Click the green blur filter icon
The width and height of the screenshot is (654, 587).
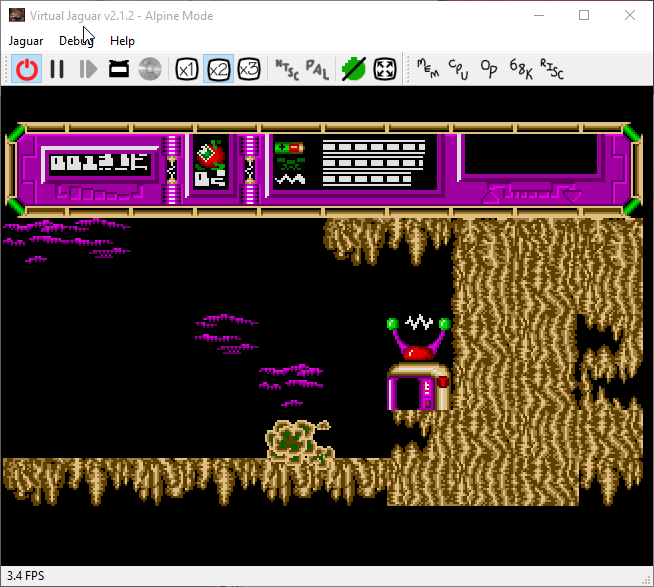353,69
